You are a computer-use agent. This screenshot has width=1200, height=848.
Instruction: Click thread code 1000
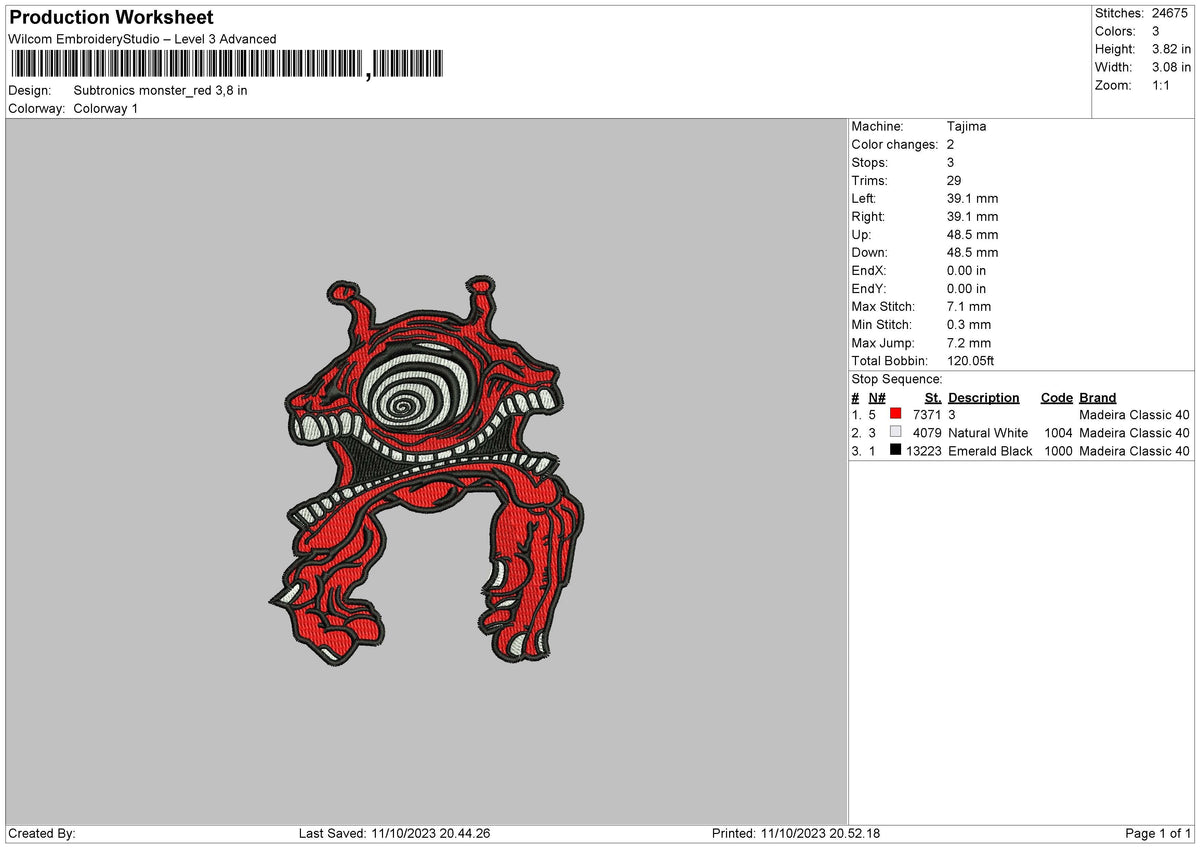[x=1057, y=450]
